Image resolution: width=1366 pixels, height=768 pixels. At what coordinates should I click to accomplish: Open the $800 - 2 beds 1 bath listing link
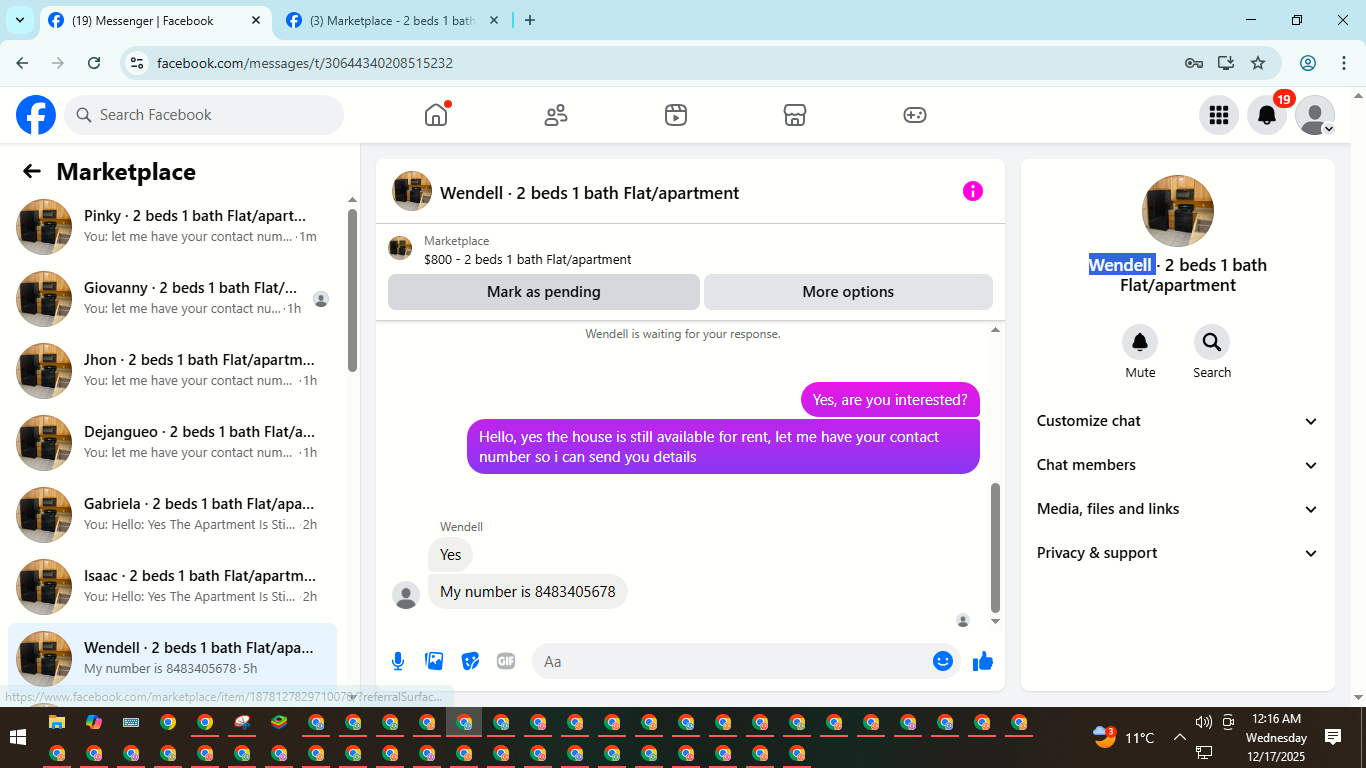(x=527, y=259)
